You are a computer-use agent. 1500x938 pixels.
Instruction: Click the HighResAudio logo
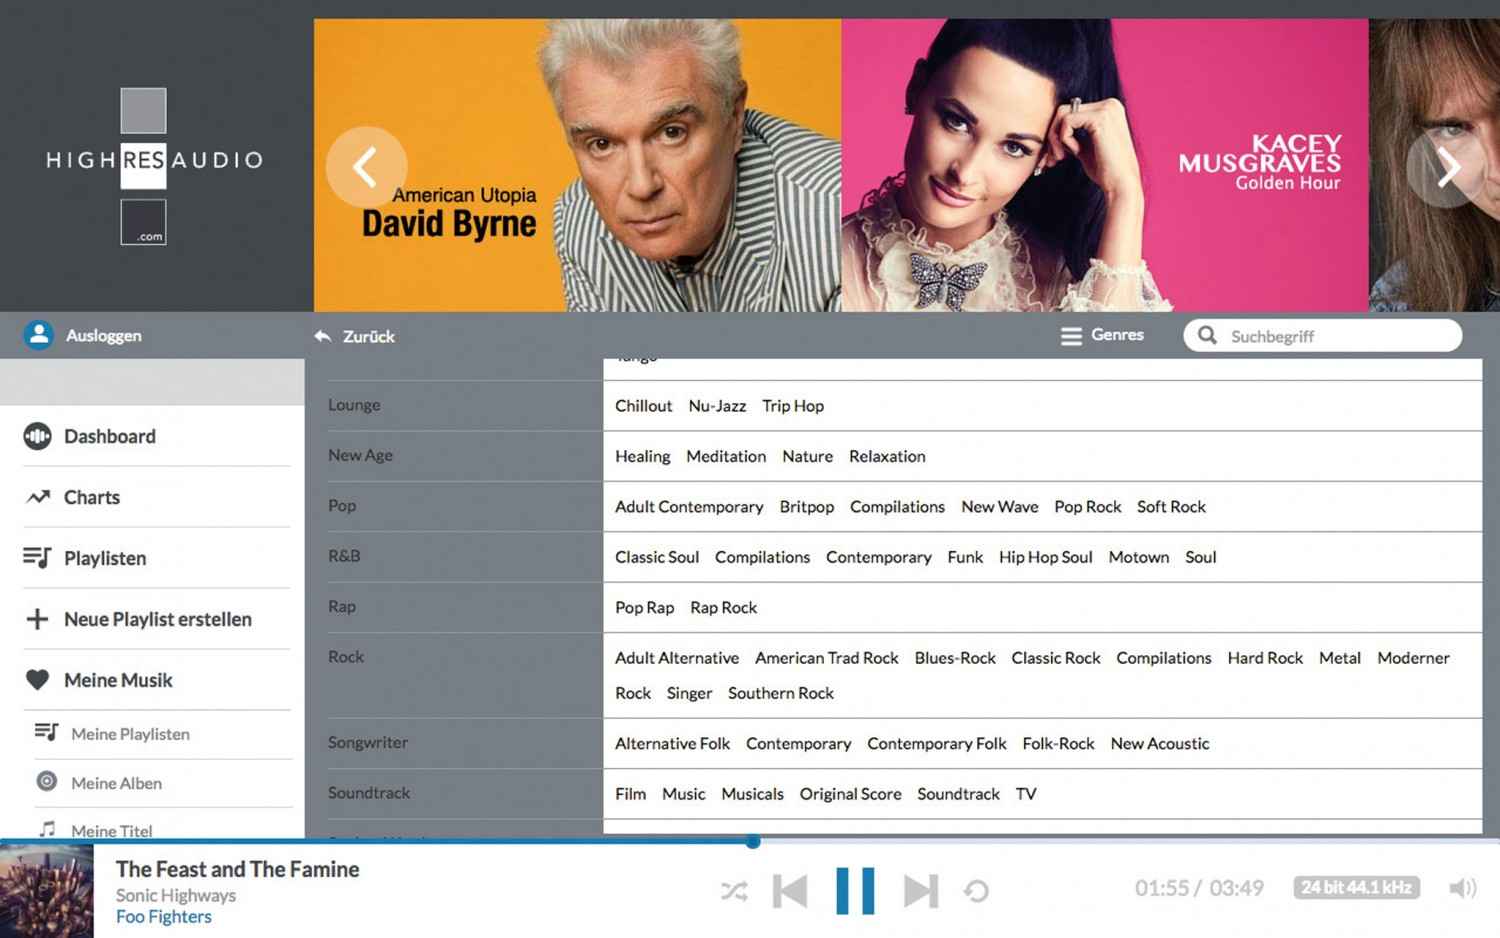(x=154, y=165)
